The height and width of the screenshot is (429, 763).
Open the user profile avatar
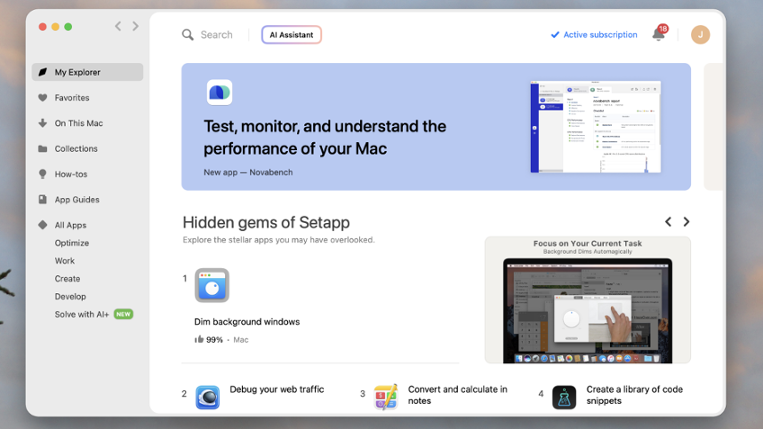click(x=700, y=35)
